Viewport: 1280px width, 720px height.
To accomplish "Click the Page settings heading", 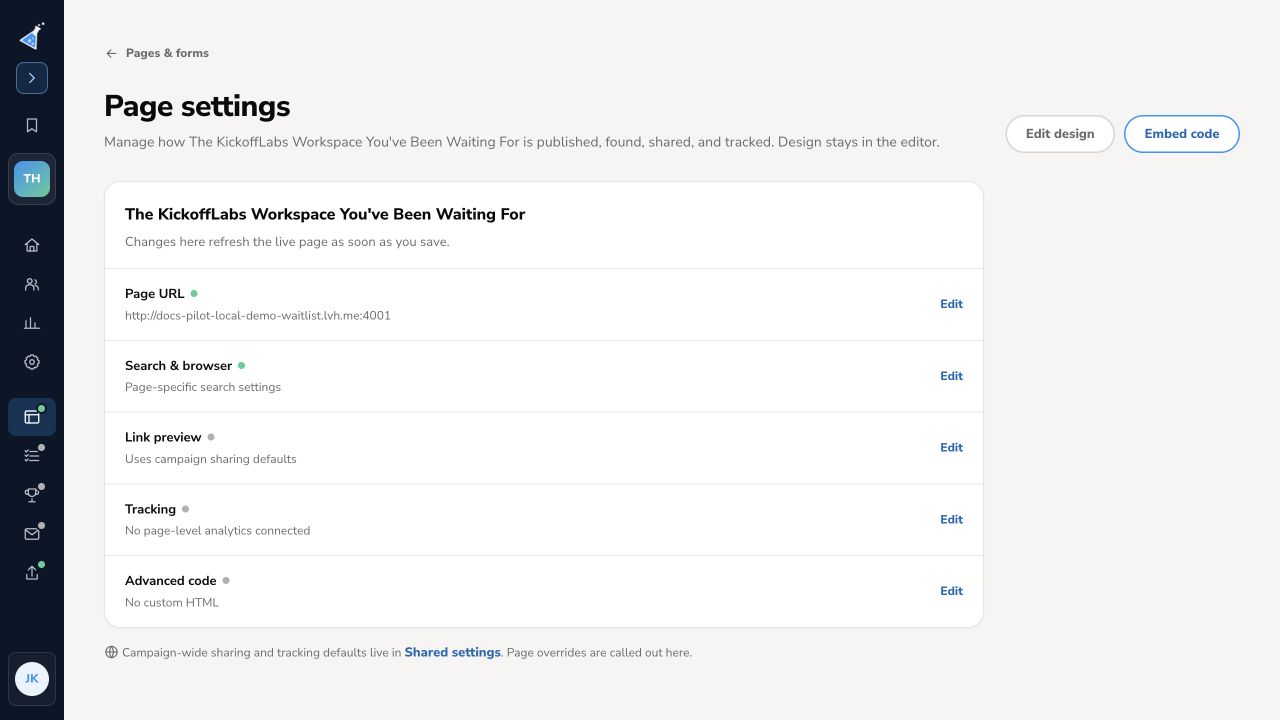I will 197,106.
